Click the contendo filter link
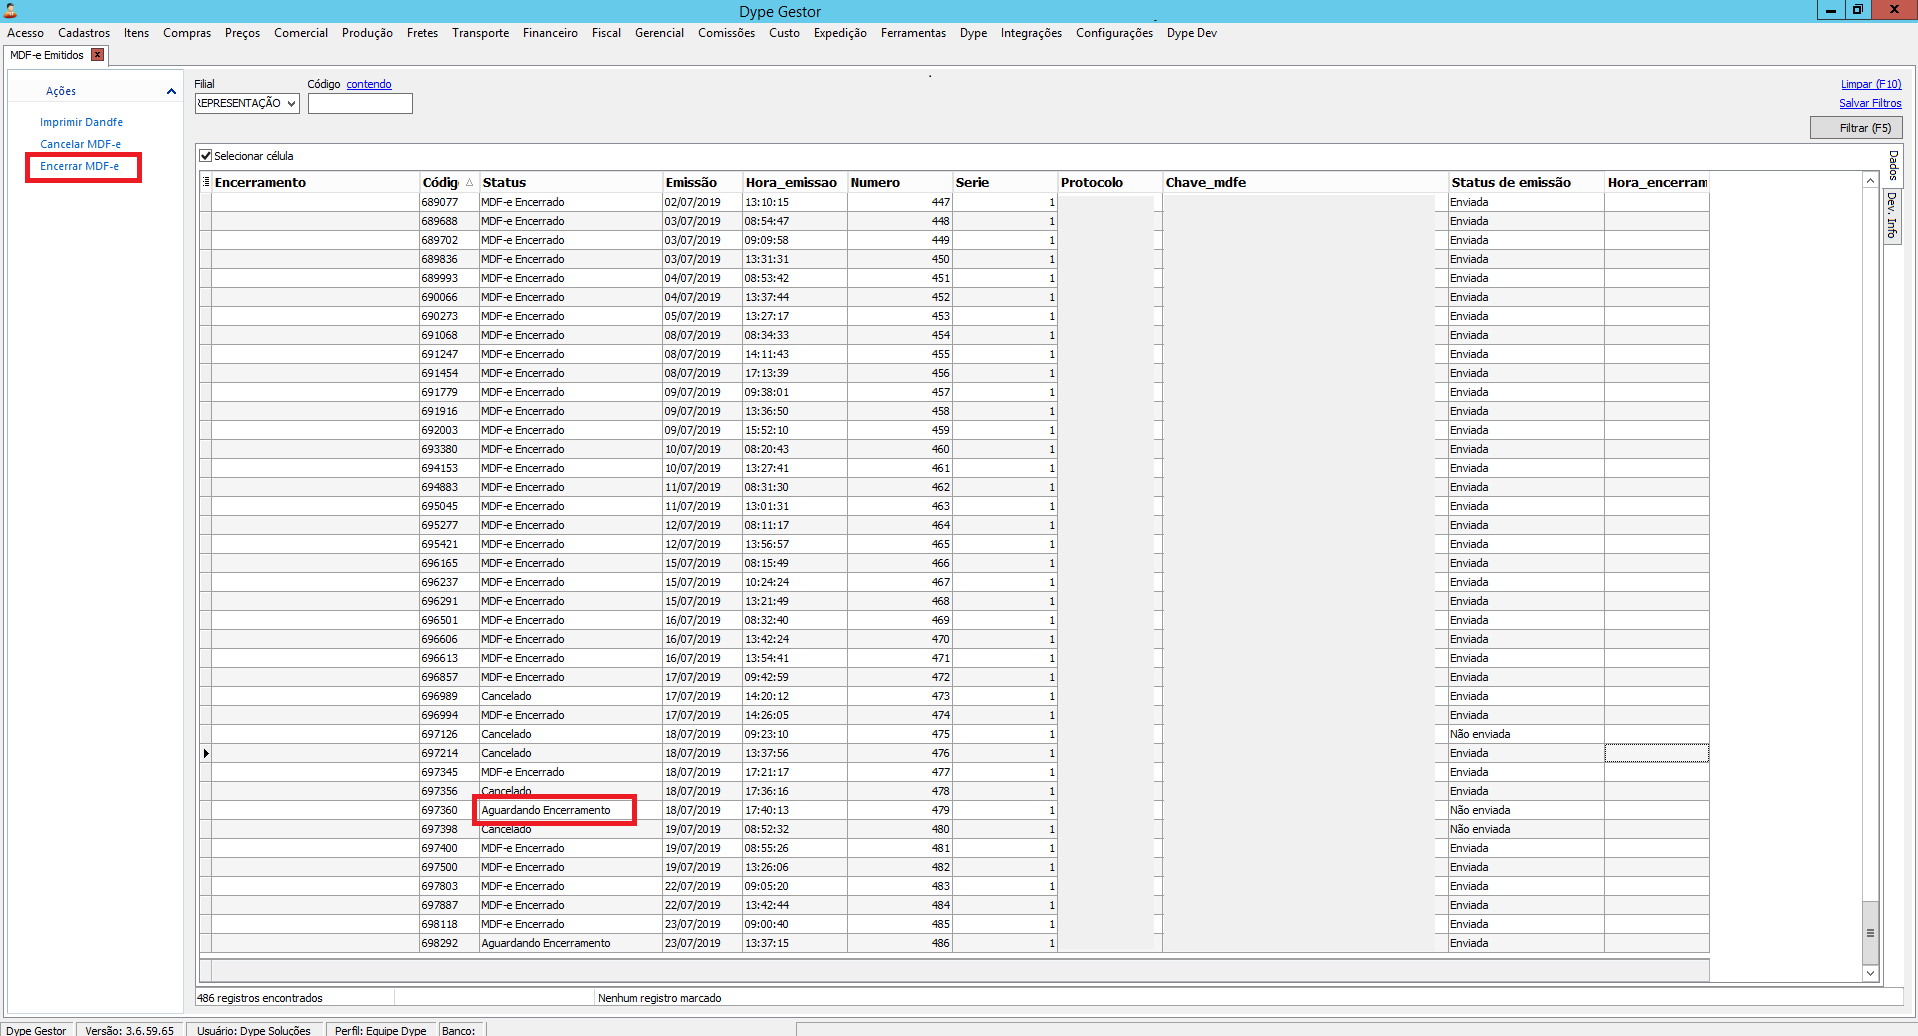Viewport: 1918px width, 1036px height. pyautogui.click(x=369, y=84)
